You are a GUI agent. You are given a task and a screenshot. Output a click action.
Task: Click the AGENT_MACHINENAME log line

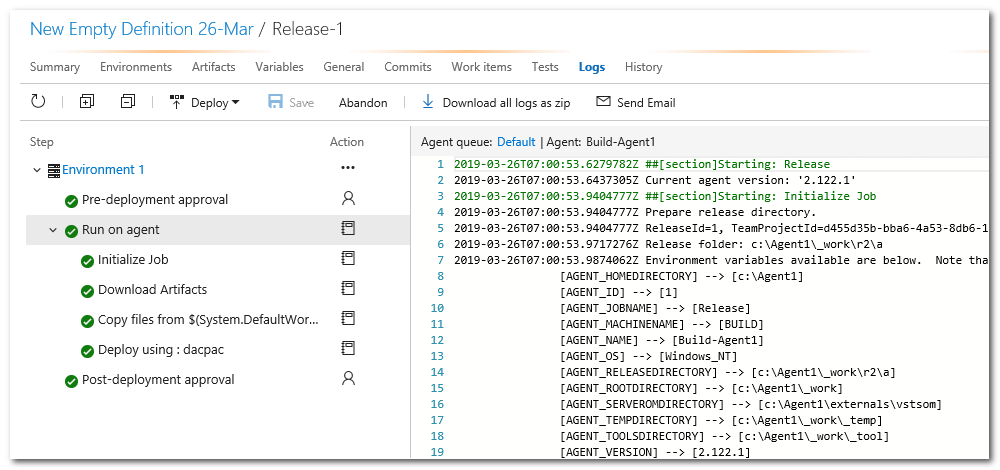(661, 324)
